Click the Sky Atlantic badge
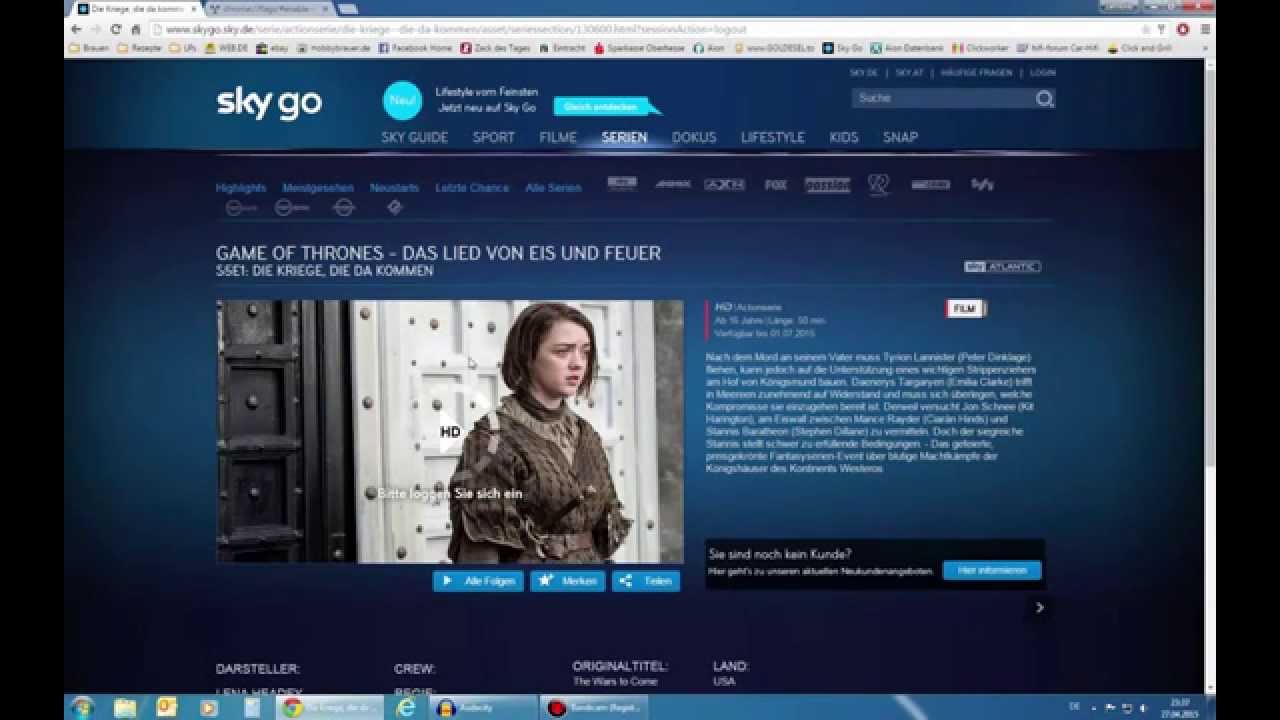Image resolution: width=1280 pixels, height=720 pixels. tap(1002, 267)
